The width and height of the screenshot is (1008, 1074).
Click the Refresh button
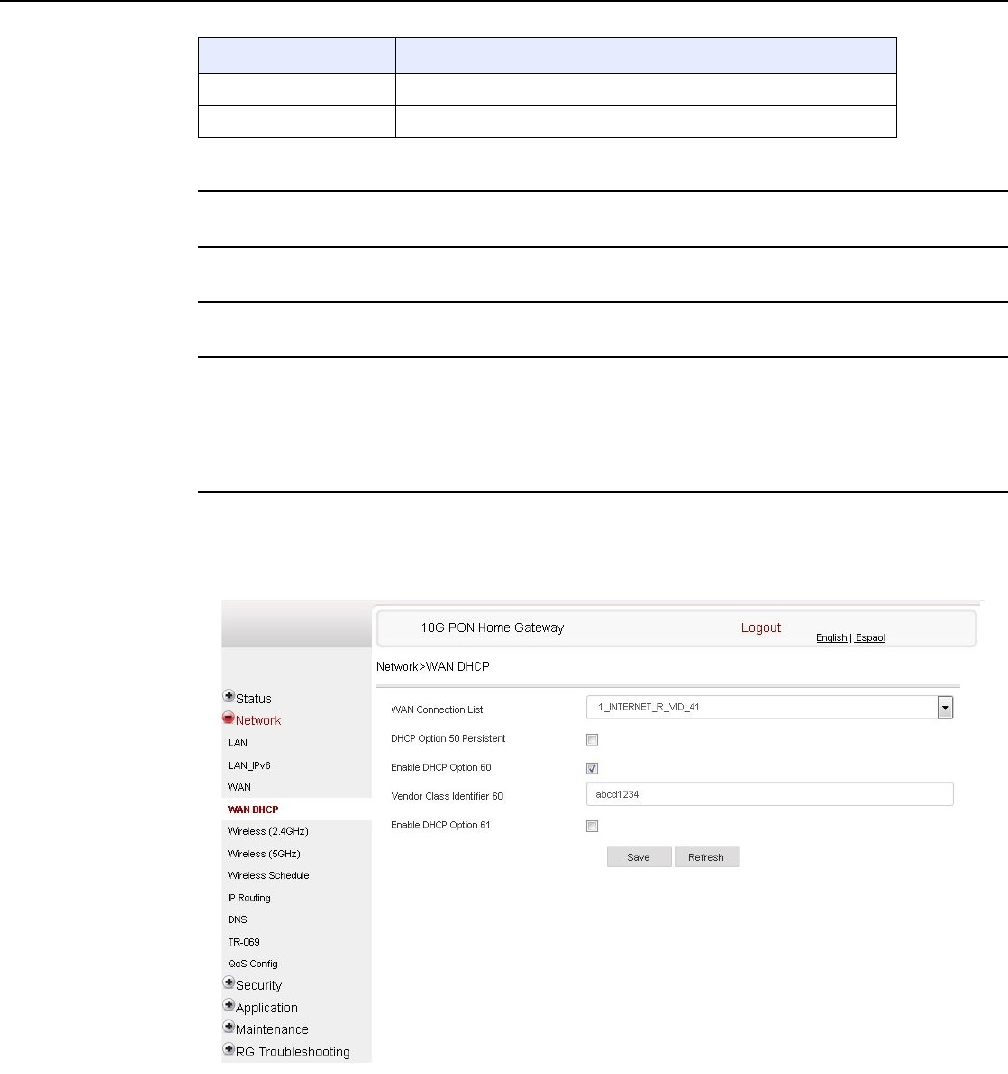pos(707,858)
